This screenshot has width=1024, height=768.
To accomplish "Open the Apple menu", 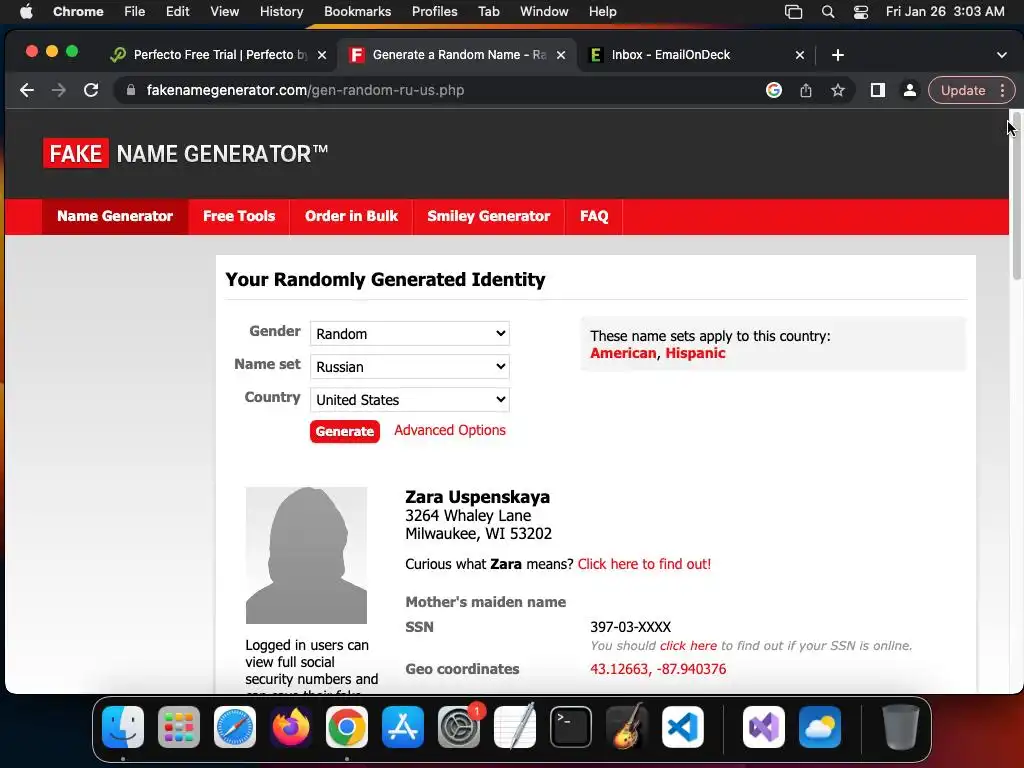I will (x=26, y=11).
